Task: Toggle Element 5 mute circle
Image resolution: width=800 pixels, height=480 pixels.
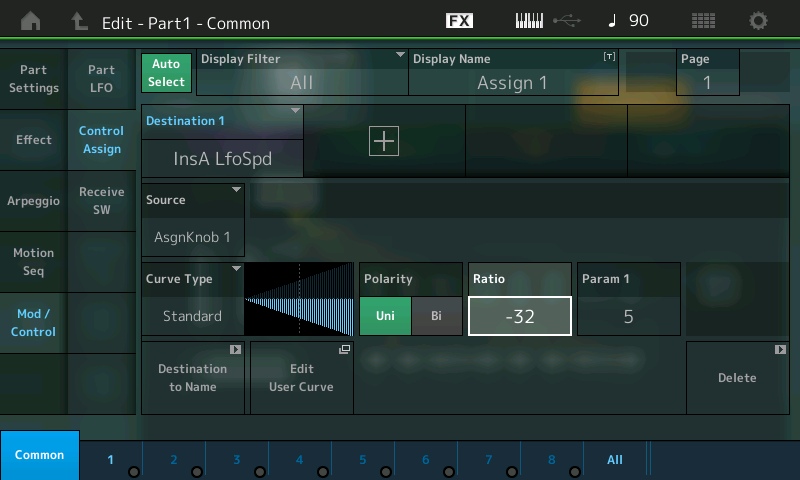Action: point(386,472)
